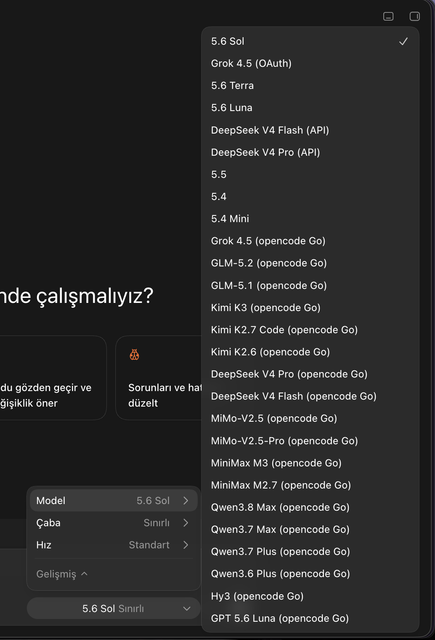Select Qwen3.6 Plus (opencode Go)
The height and width of the screenshot is (640, 435).
click(310, 573)
